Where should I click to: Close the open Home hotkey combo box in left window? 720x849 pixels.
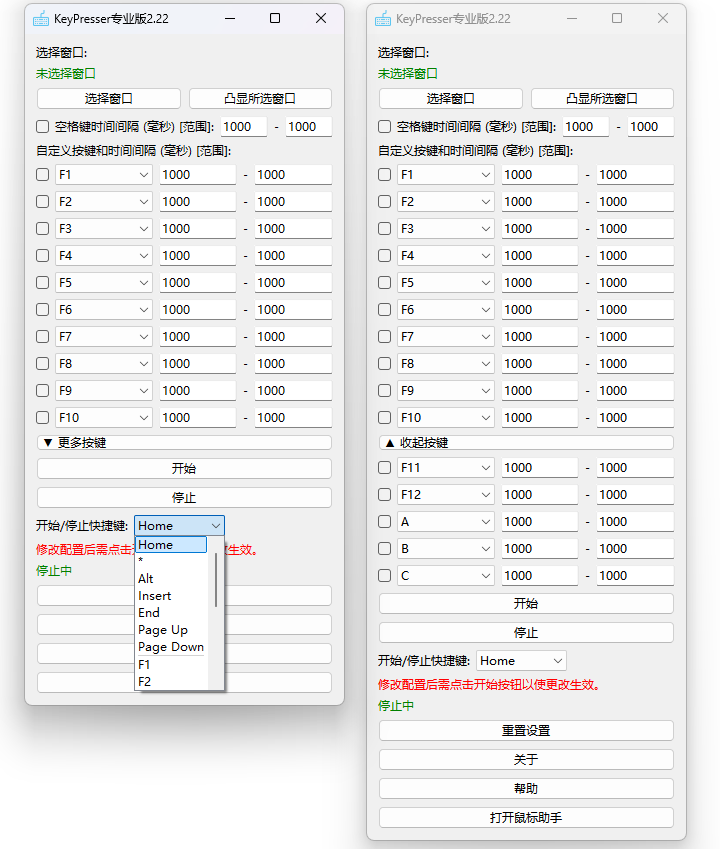(179, 526)
